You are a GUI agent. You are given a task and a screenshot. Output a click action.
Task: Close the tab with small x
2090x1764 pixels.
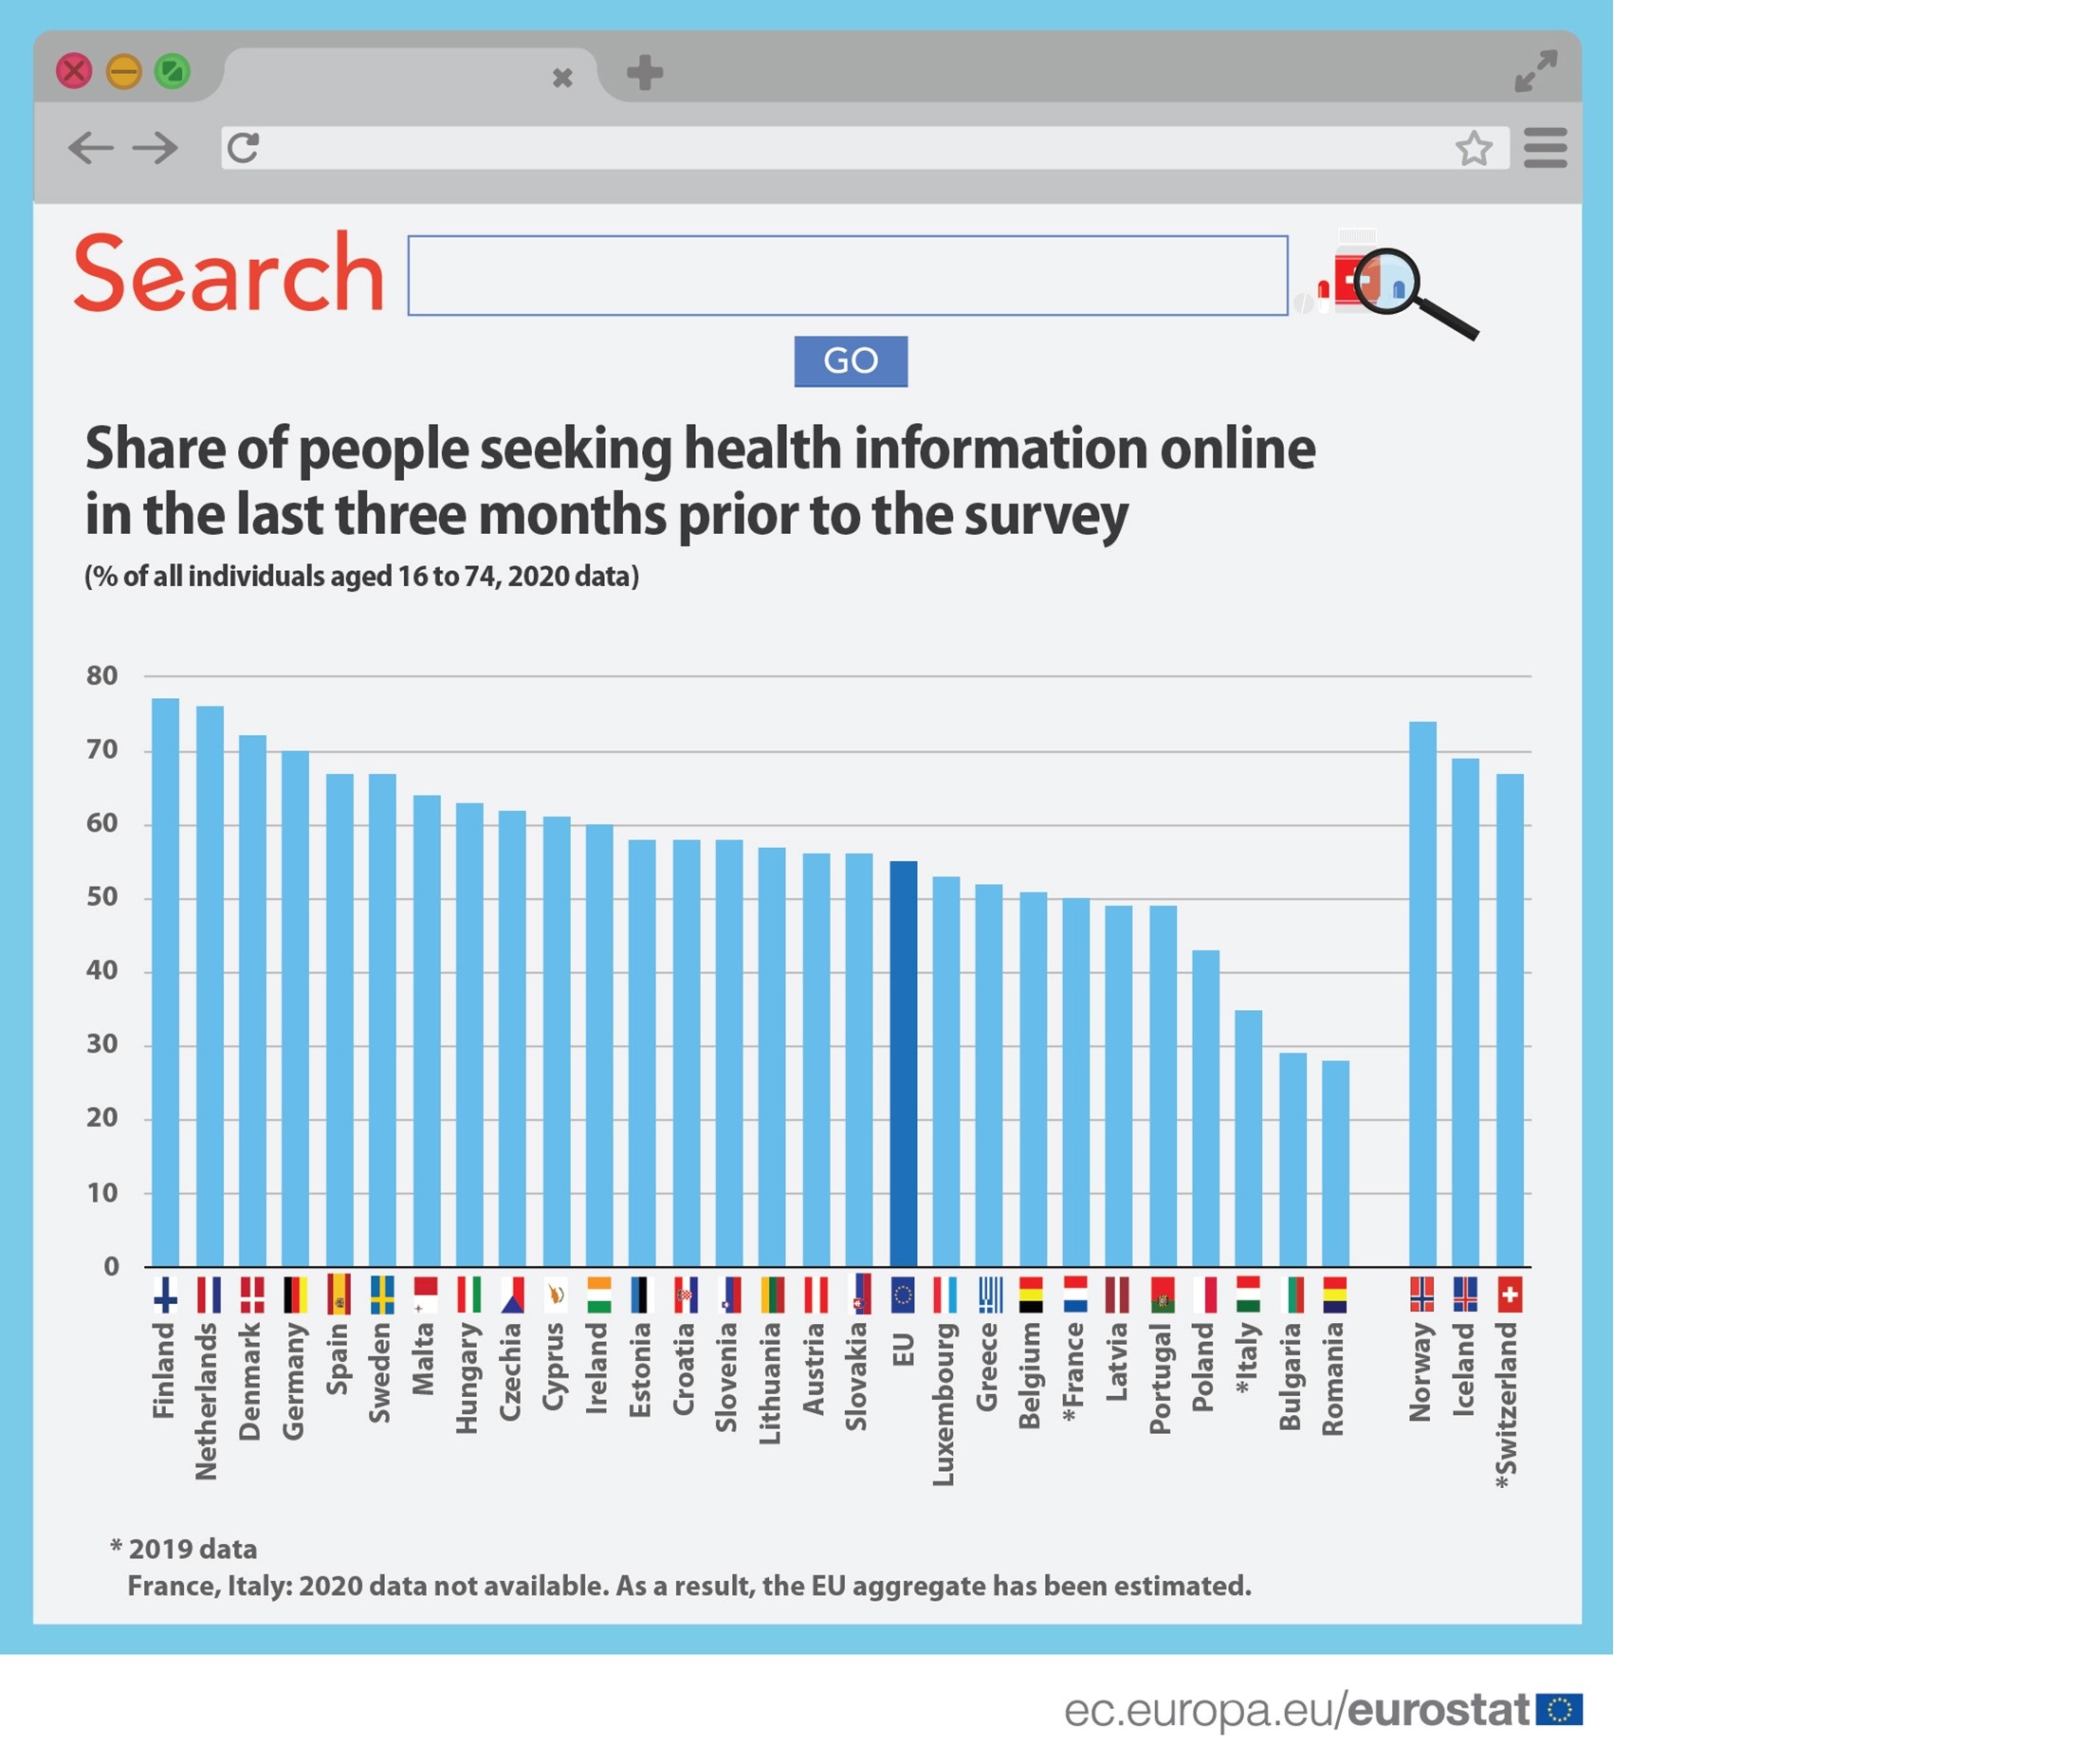click(562, 77)
